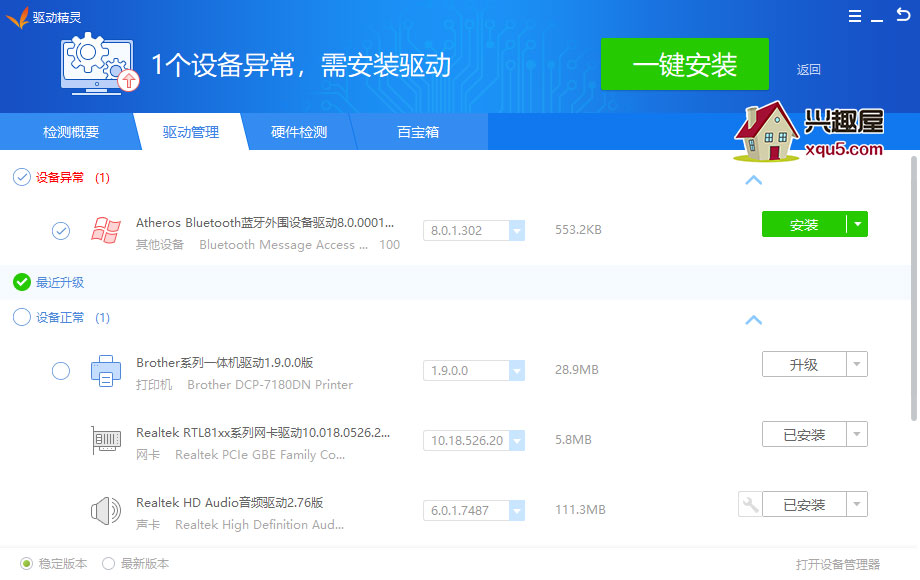The height and width of the screenshot is (580, 920).
Task: Select the 稳定版本 radio button
Action: [x=26, y=564]
